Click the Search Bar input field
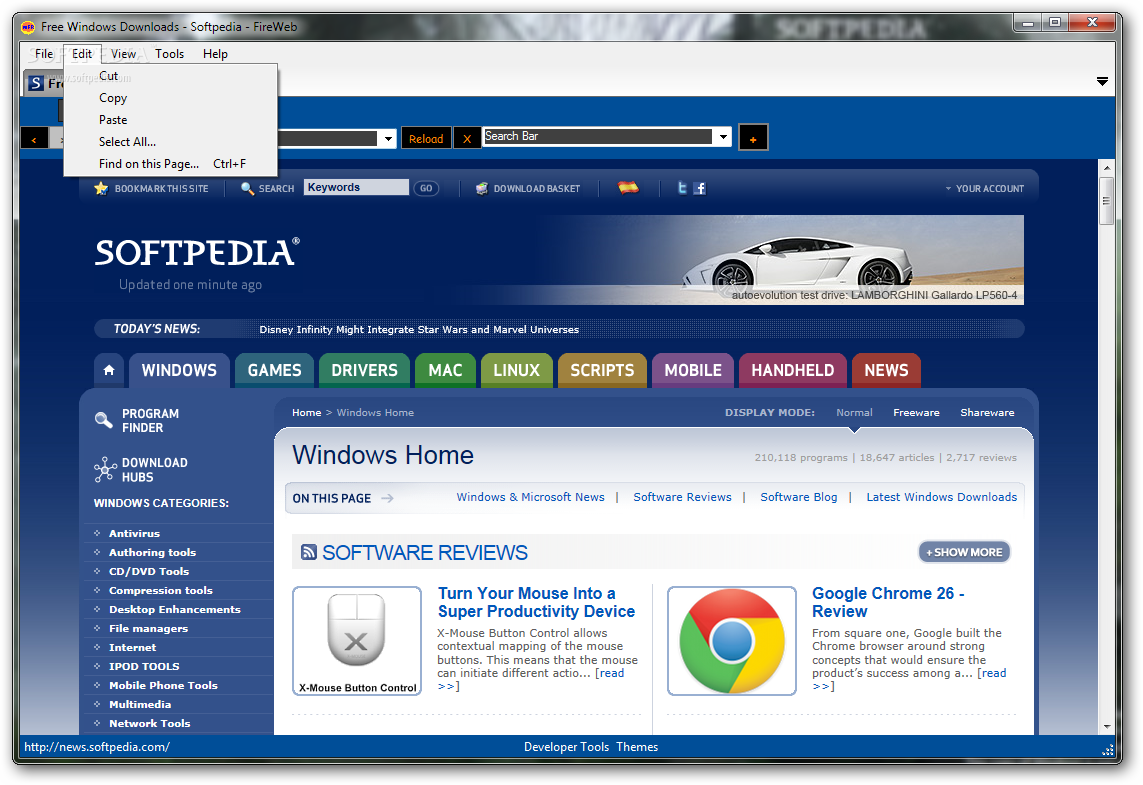The width and height of the screenshot is (1143, 785). pyautogui.click(x=598, y=136)
